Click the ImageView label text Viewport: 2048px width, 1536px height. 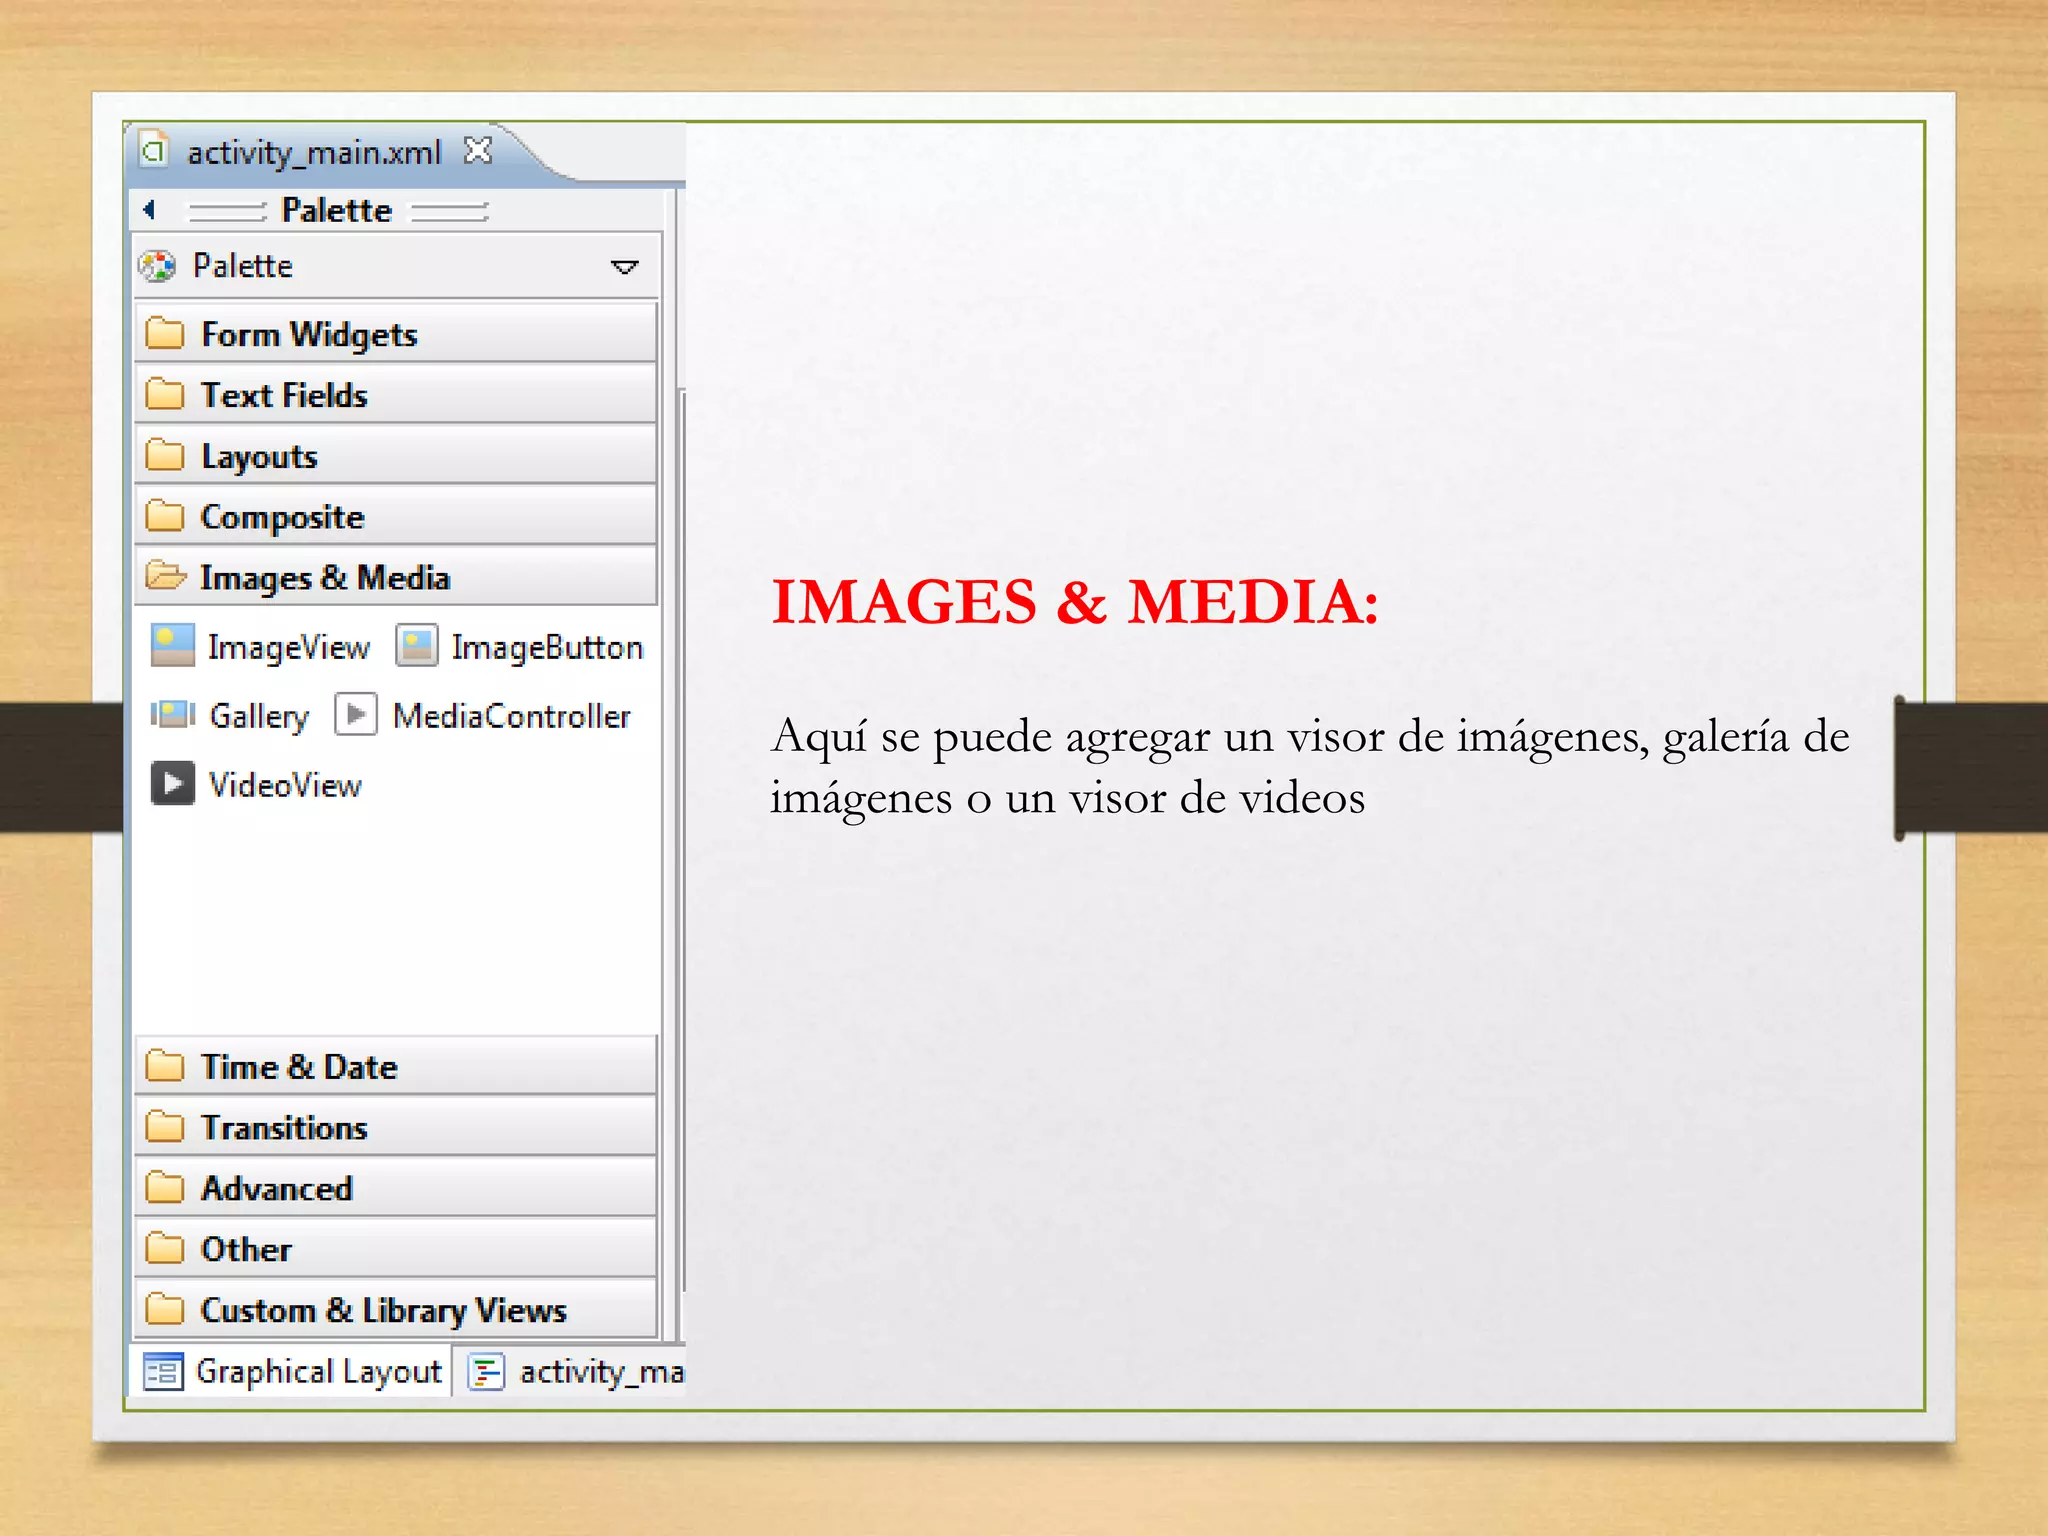[289, 648]
